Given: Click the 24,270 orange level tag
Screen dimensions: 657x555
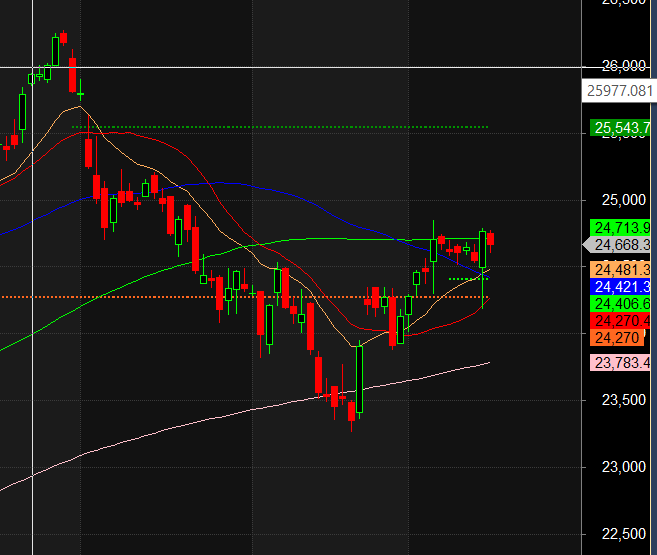Looking at the screenshot, I should tap(617, 338).
